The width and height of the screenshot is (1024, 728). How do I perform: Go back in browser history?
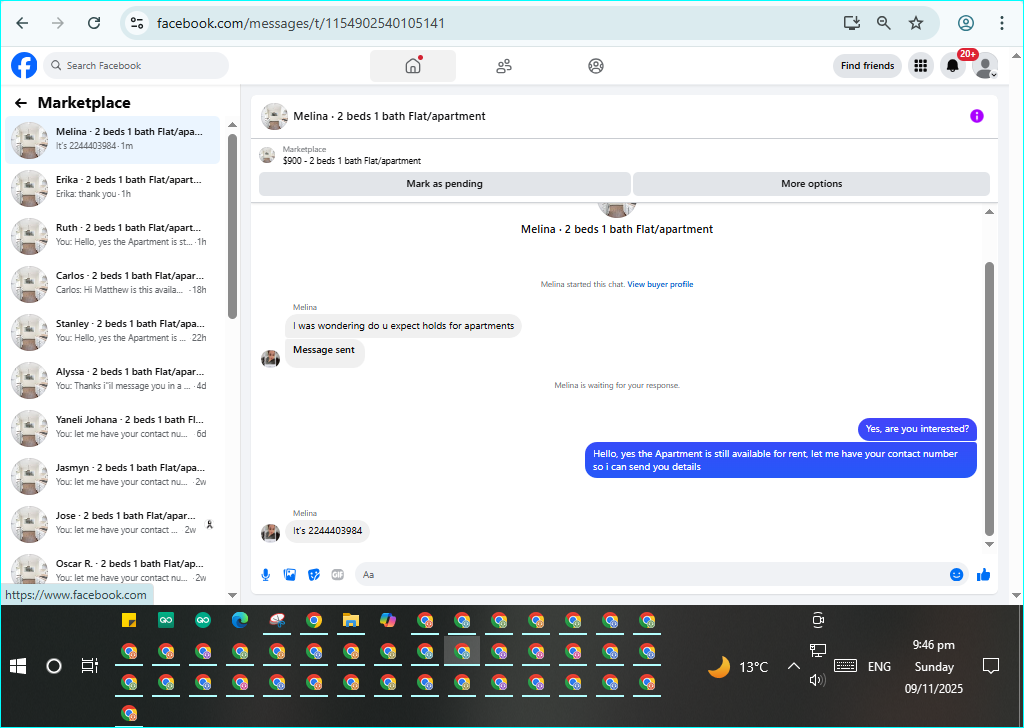22,23
